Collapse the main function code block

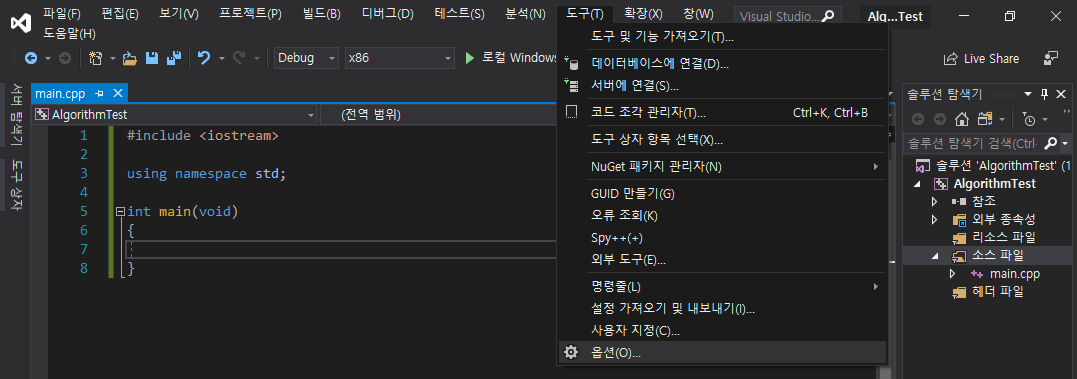pyautogui.click(x=121, y=211)
